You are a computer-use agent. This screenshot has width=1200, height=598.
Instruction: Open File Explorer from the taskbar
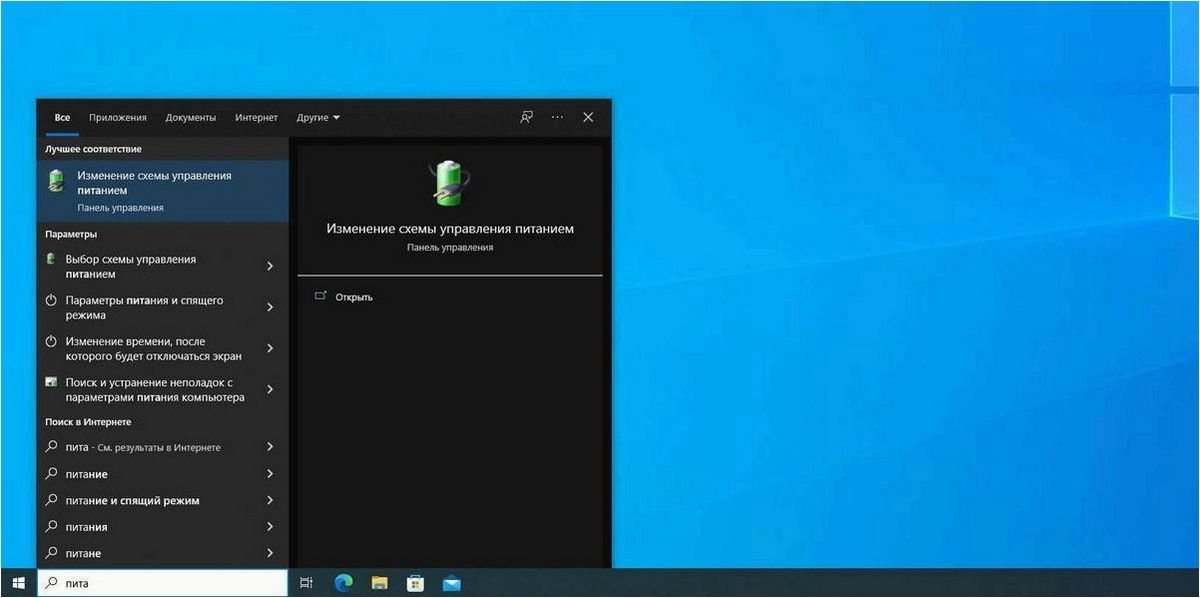point(379,583)
